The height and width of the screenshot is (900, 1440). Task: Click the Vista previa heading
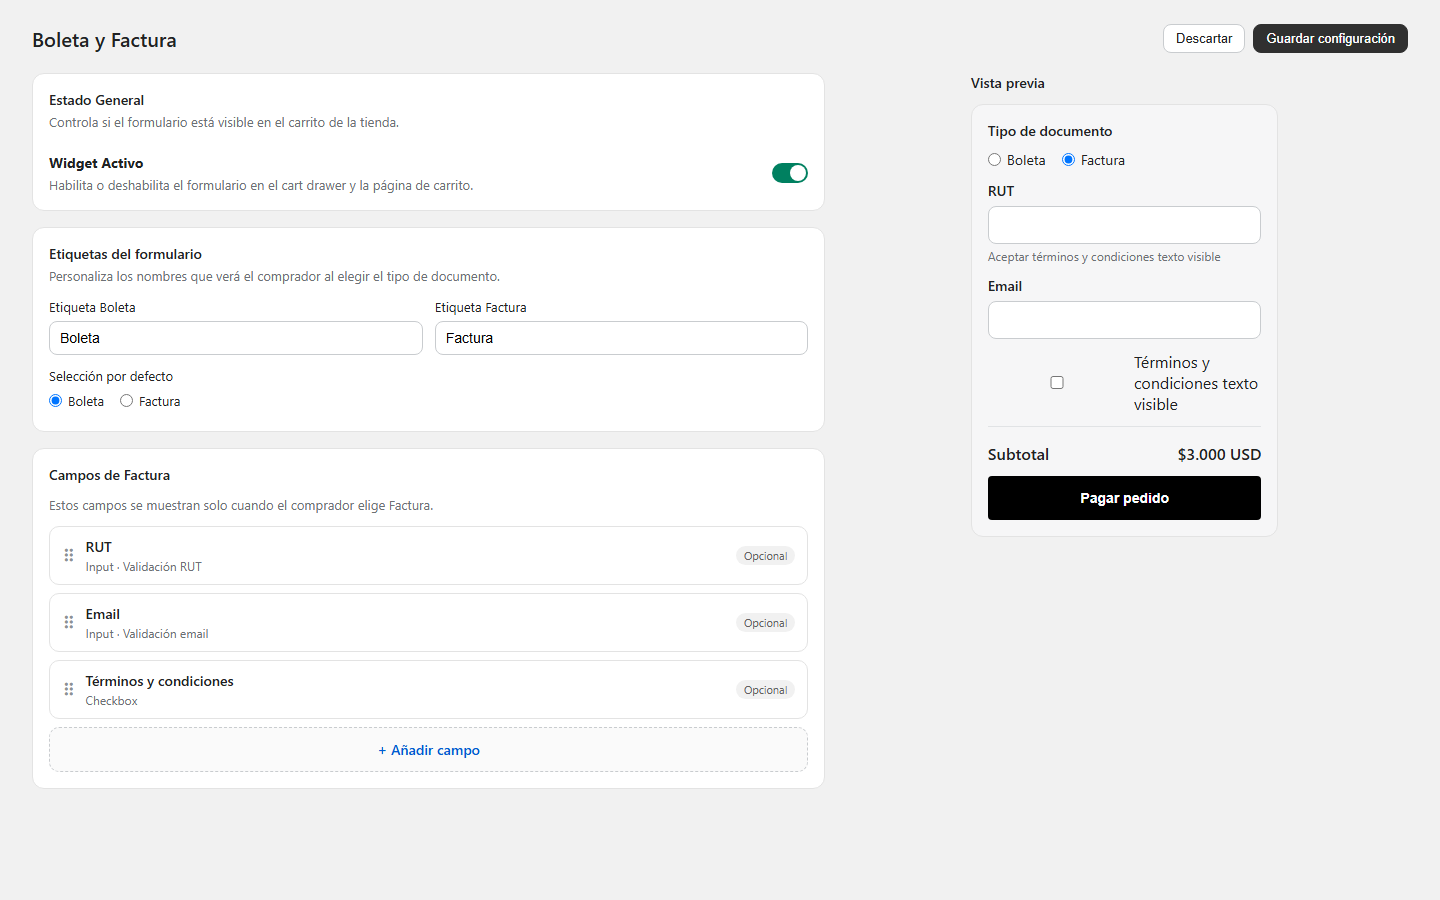1007,83
